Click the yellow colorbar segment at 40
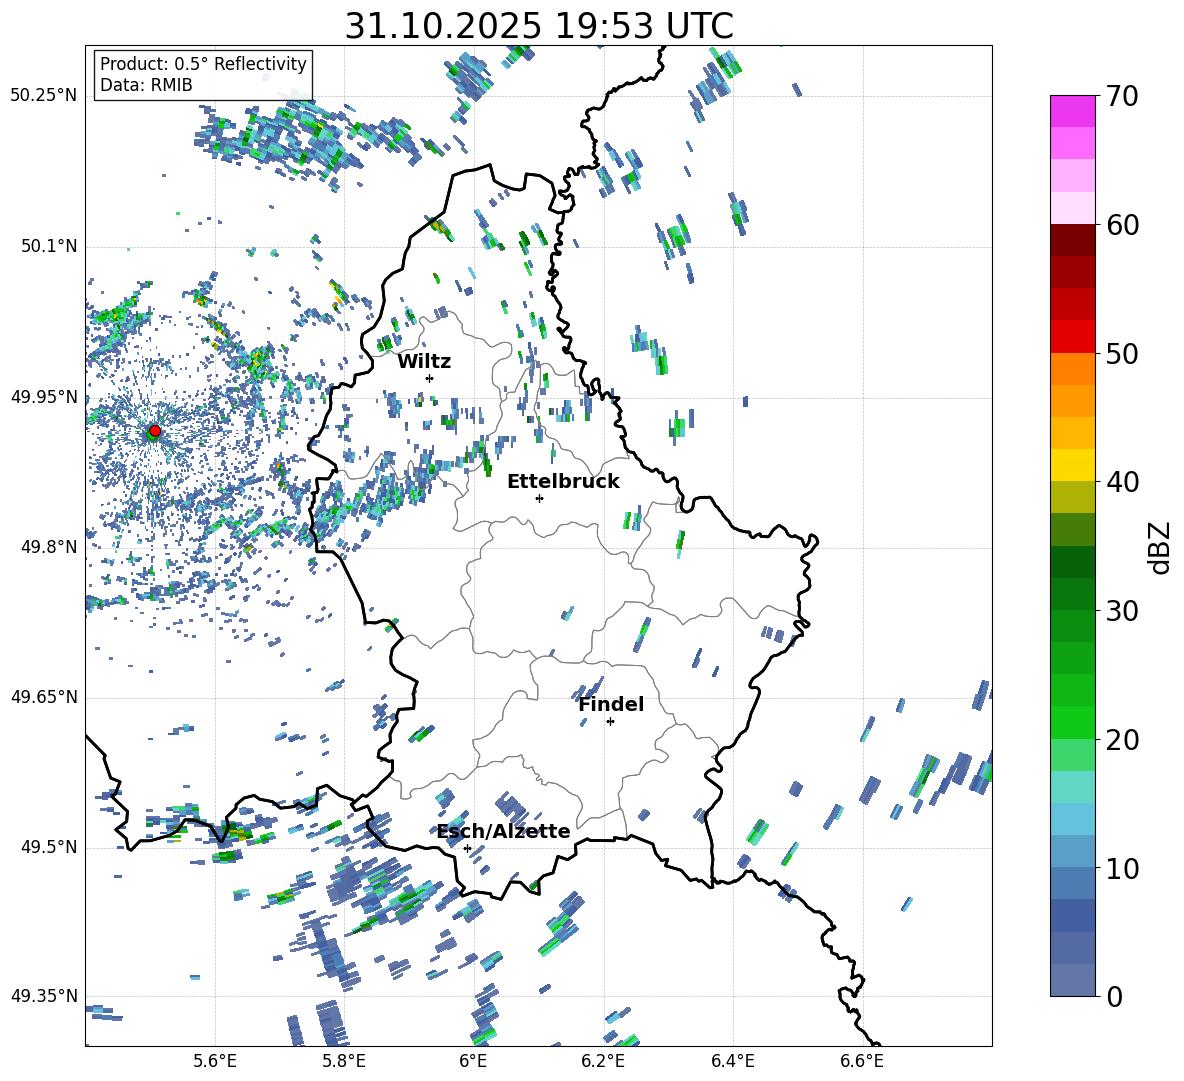The image size is (1184, 1081). 1072,465
